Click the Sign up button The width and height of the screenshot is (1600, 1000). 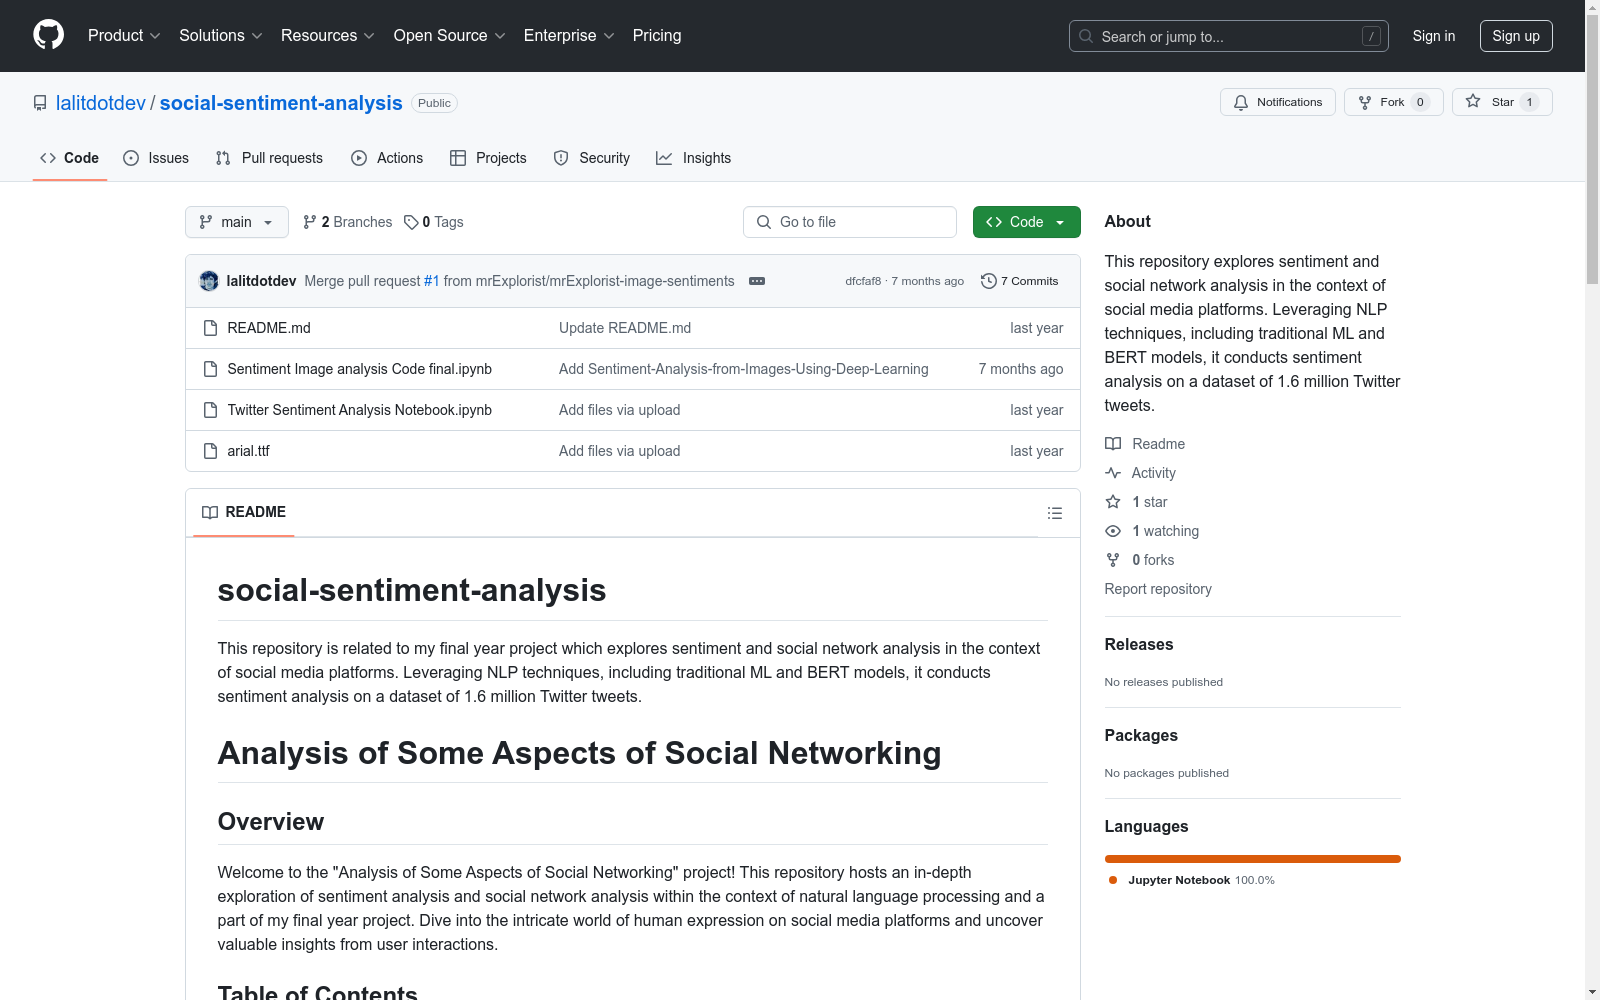coord(1516,36)
